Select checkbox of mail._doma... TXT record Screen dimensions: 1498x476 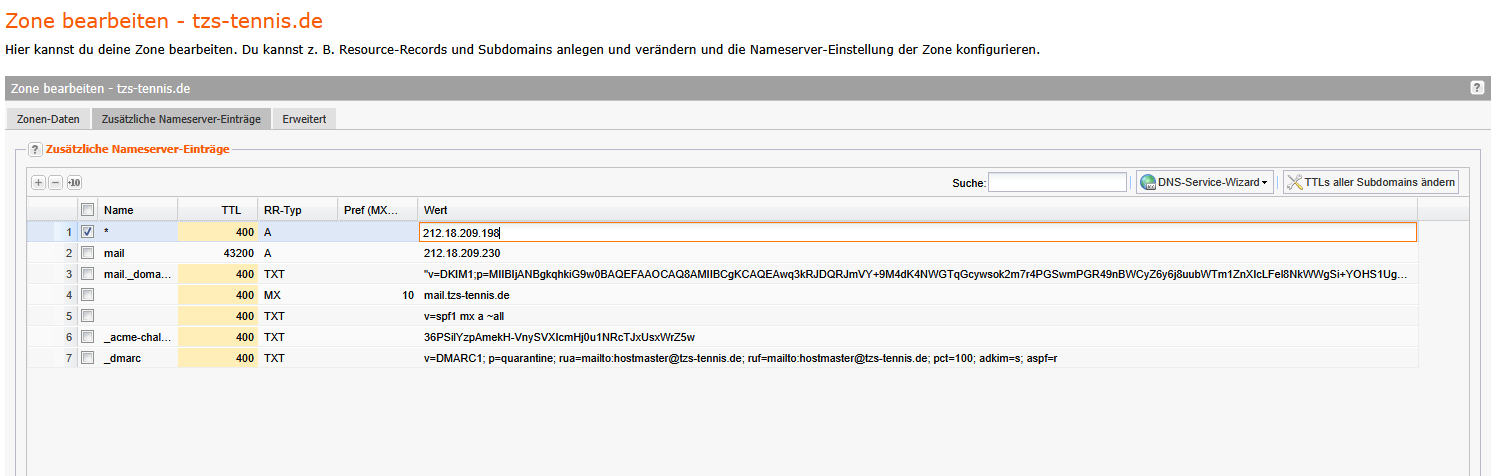click(87, 274)
